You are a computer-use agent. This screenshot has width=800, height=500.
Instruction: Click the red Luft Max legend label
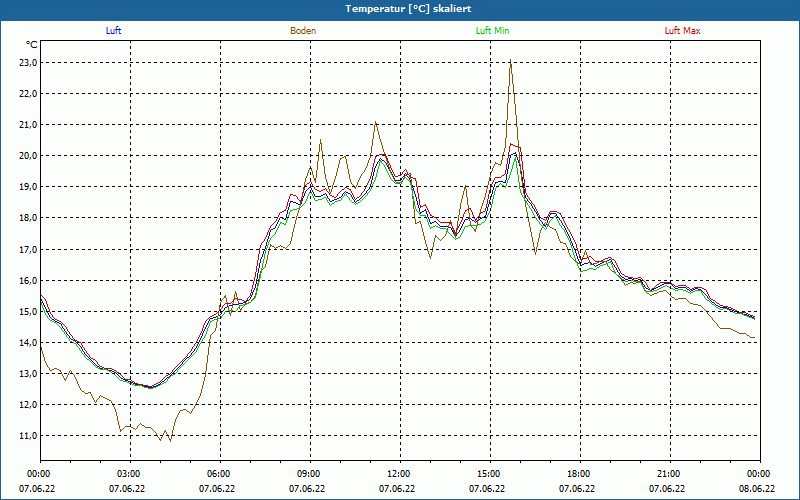682,31
